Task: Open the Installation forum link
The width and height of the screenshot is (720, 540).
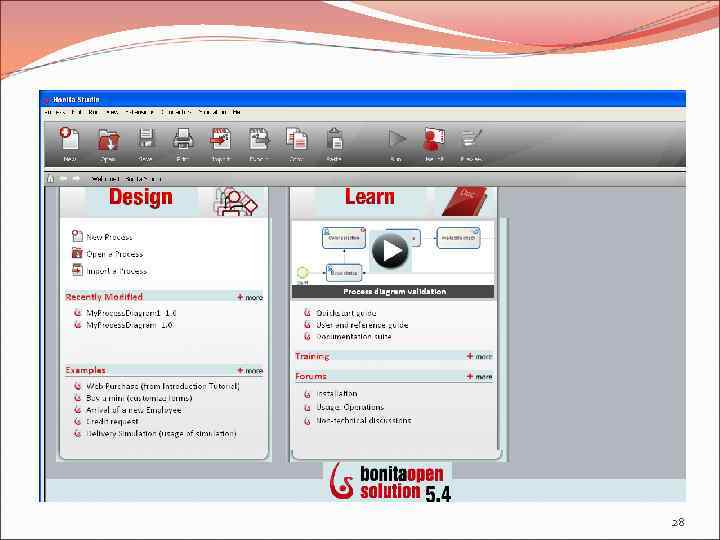Action: tap(337, 394)
